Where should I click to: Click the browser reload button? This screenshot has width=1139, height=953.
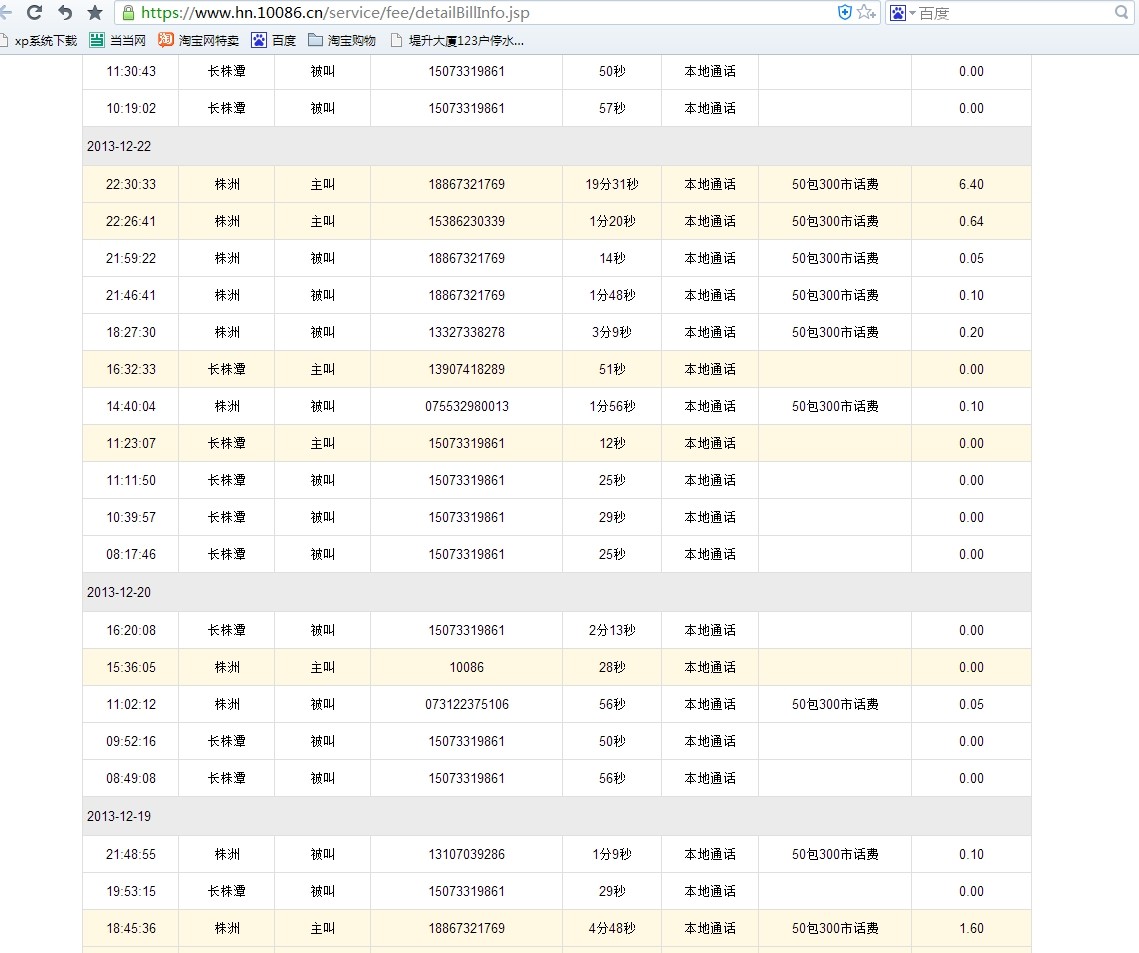35,13
